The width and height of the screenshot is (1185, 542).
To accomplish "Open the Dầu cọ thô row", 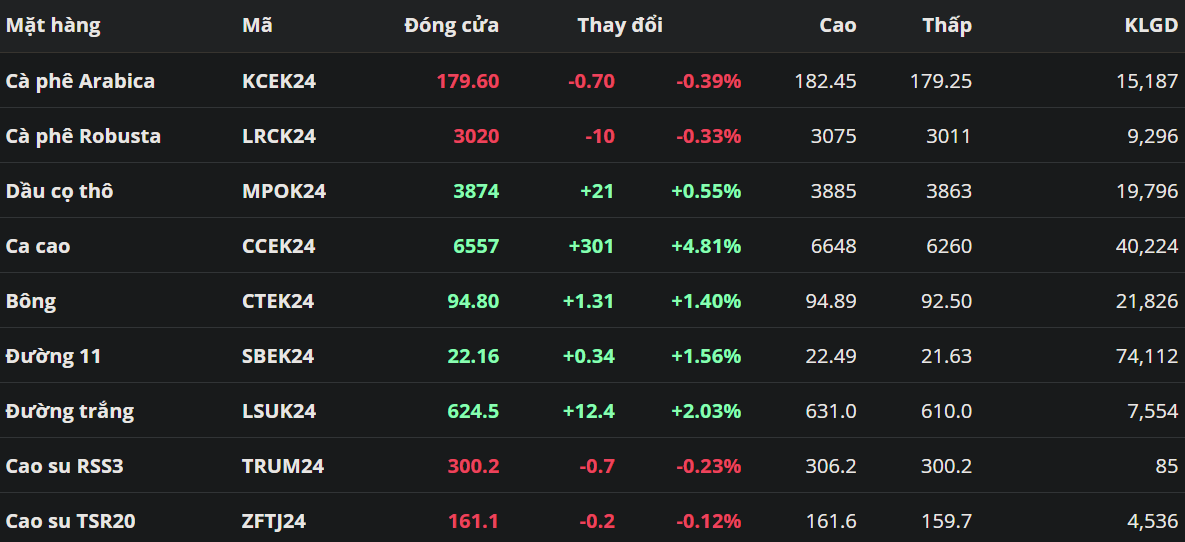I will [59, 191].
